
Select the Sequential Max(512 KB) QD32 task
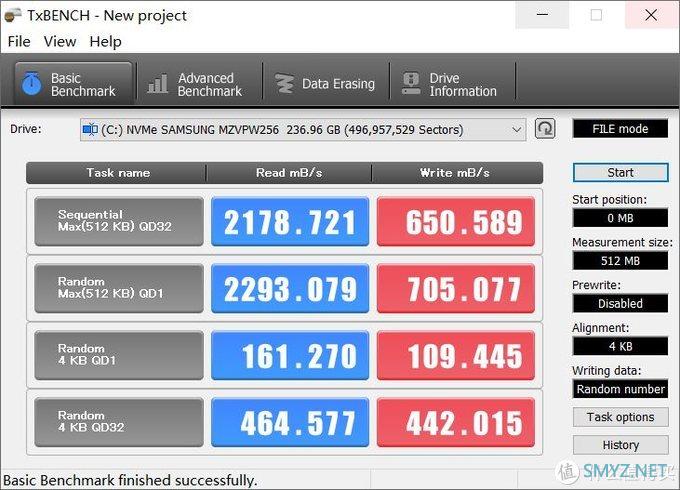point(119,221)
